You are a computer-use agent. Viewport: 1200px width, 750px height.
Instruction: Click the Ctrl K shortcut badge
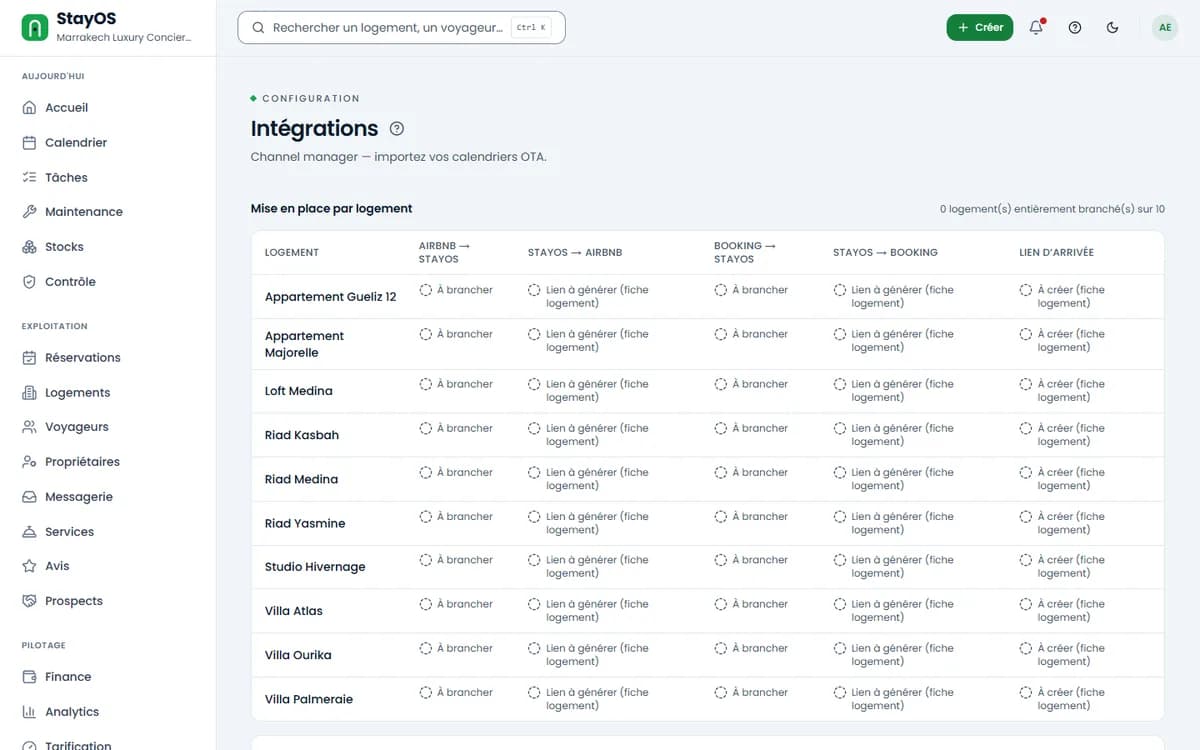coord(530,28)
